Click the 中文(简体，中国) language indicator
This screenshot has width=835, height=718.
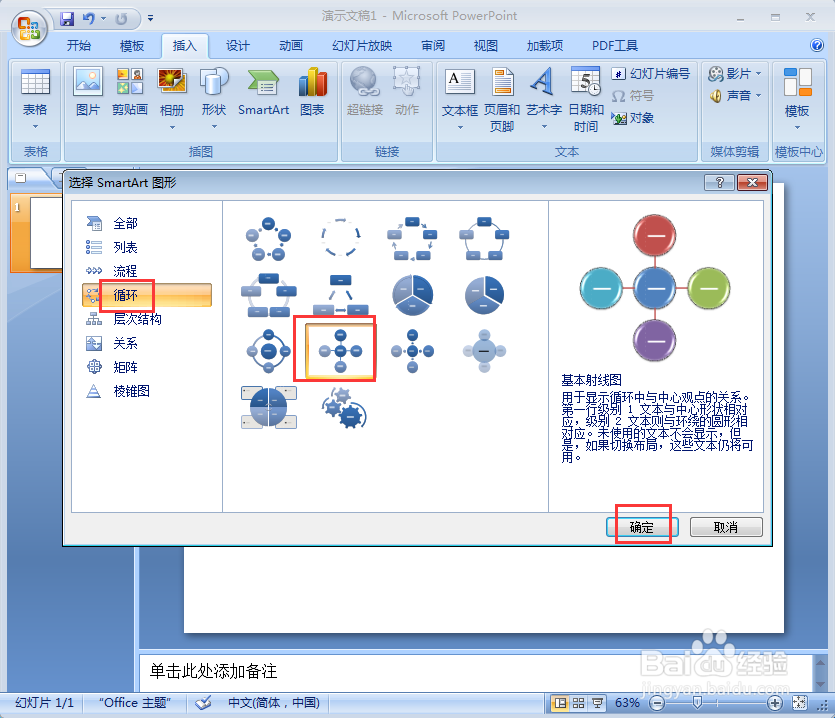pos(274,703)
